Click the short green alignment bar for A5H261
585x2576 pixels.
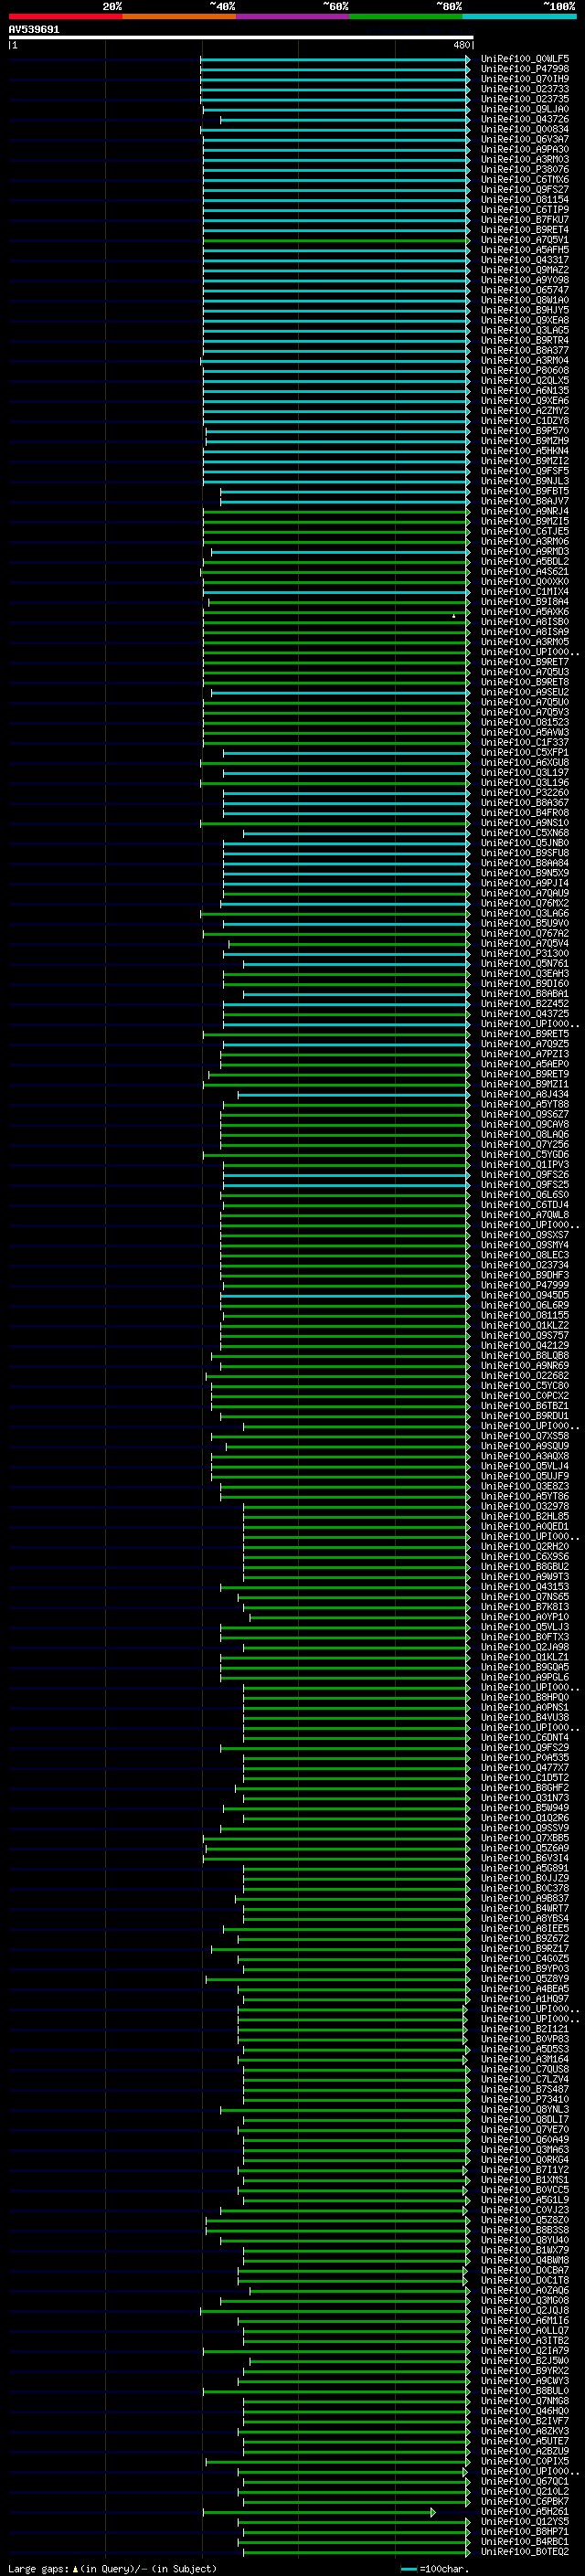point(319,2512)
